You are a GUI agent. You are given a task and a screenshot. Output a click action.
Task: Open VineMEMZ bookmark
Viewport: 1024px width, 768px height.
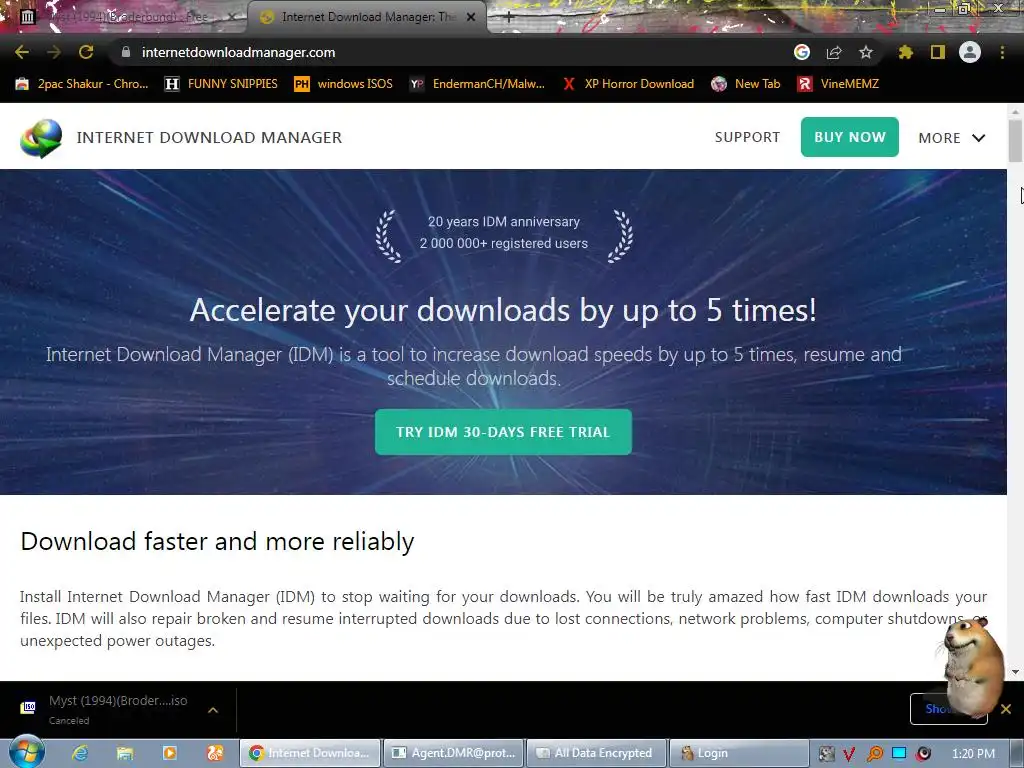coord(839,84)
